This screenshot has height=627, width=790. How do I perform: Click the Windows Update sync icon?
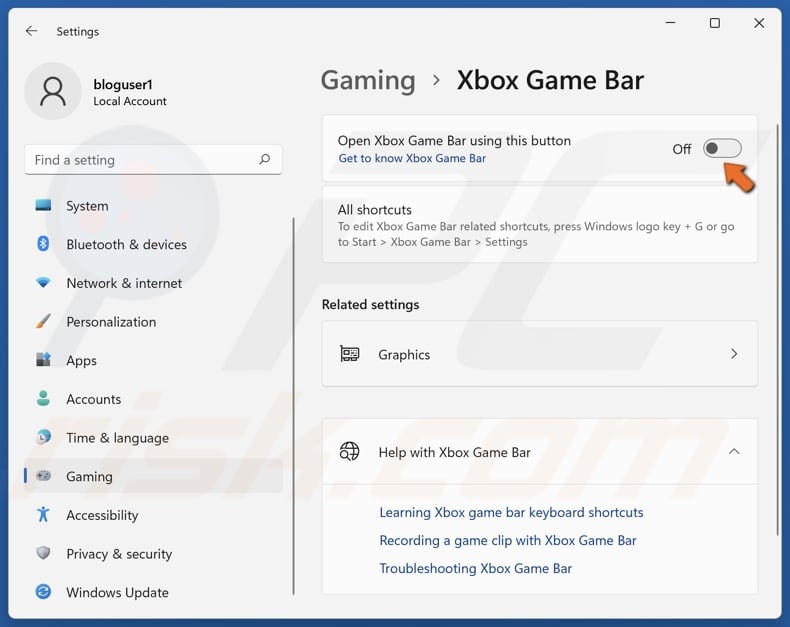pyautogui.click(x=43, y=591)
